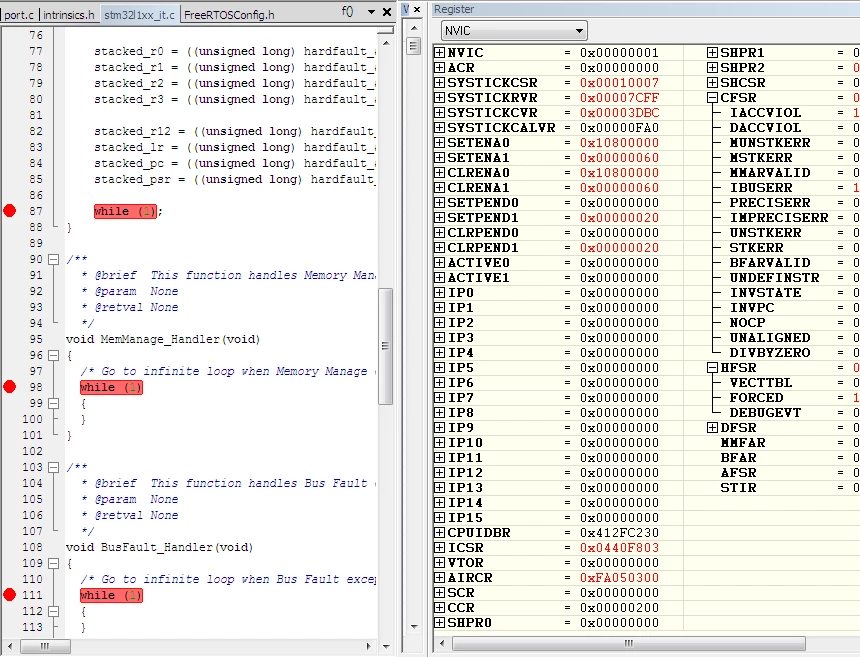Screen dimensions: 860x657
Task: Click the f0 function list button
Action: 348,12
